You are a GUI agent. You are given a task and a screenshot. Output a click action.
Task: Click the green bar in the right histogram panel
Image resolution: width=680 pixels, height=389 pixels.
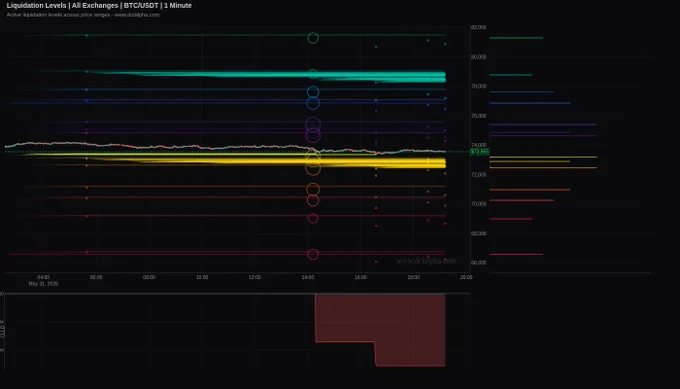(x=516, y=38)
